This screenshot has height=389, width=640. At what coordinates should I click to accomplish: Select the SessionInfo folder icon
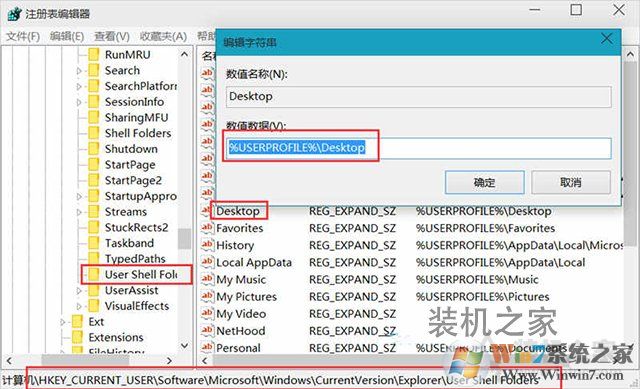pos(94,102)
